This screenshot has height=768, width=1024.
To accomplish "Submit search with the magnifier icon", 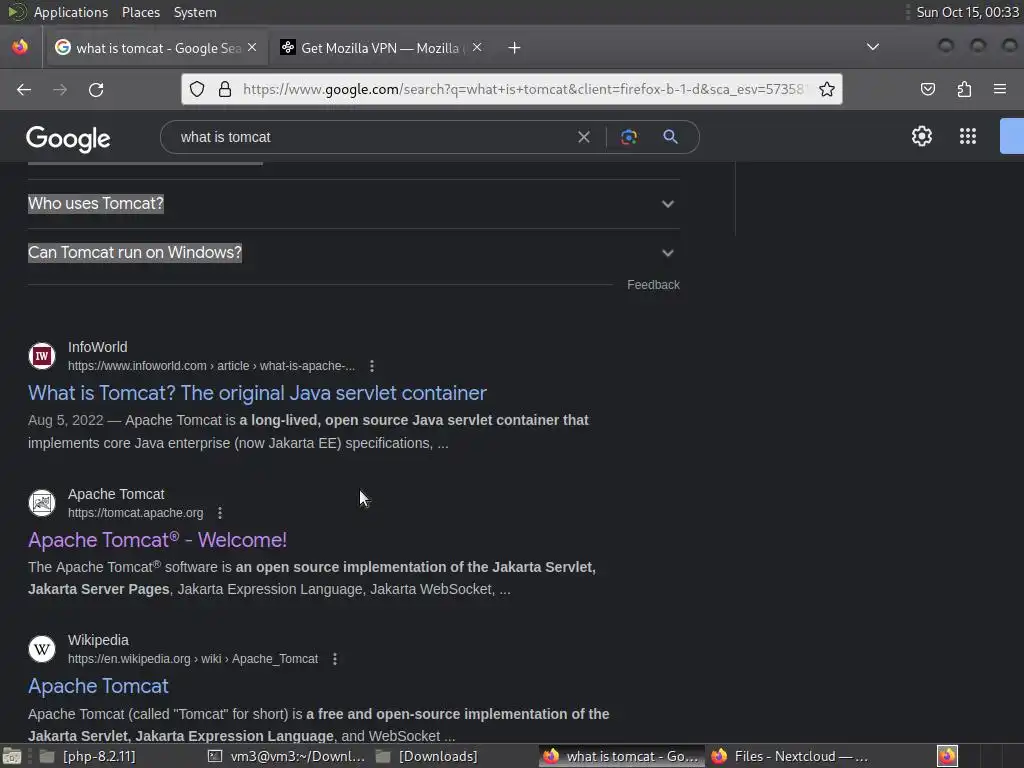I will pyautogui.click(x=670, y=137).
